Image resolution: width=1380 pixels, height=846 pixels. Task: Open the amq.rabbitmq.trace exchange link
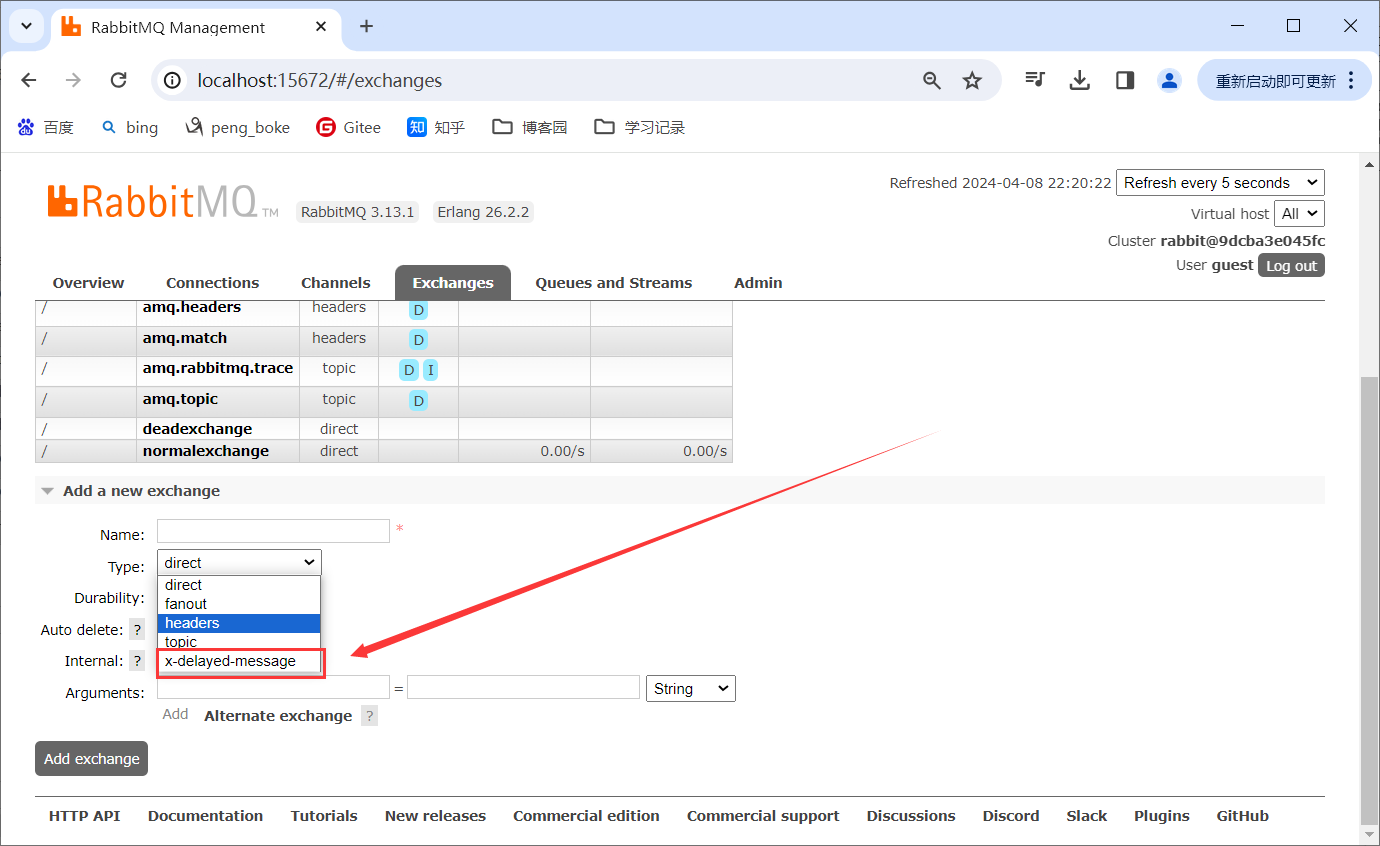[x=218, y=368]
